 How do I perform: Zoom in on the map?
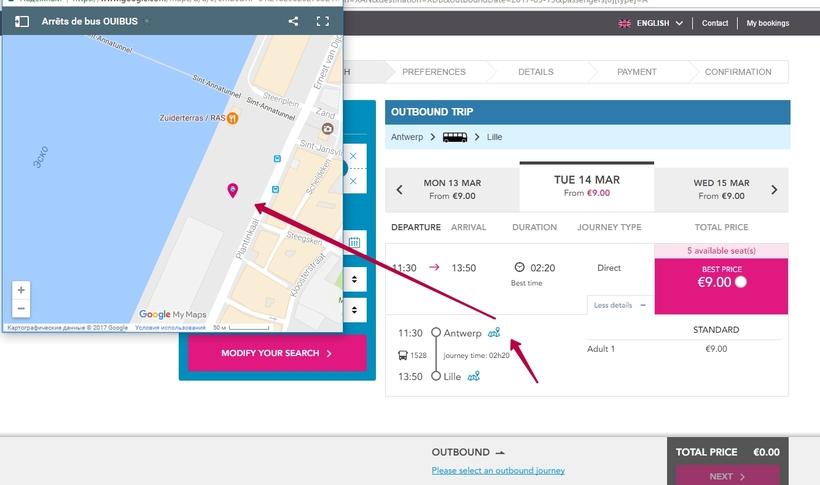[x=21, y=290]
